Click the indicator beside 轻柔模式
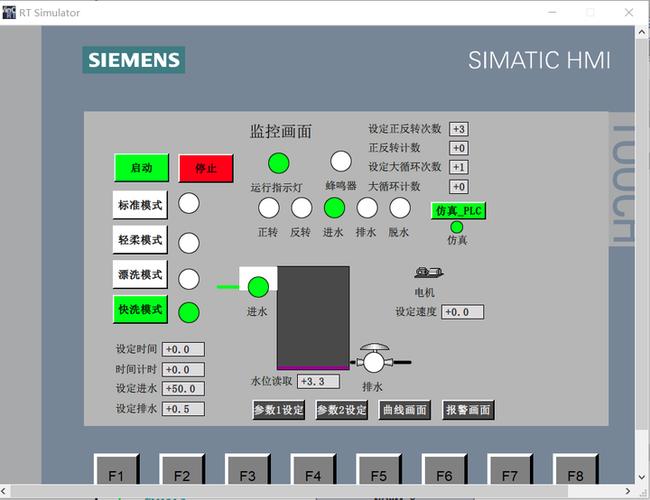Image resolution: width=650 pixels, height=500 pixels. coord(189,243)
